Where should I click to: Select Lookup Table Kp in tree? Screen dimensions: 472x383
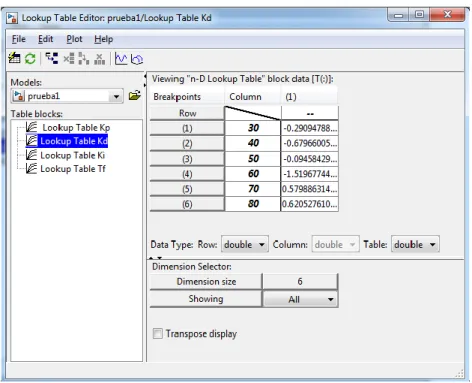point(76,127)
